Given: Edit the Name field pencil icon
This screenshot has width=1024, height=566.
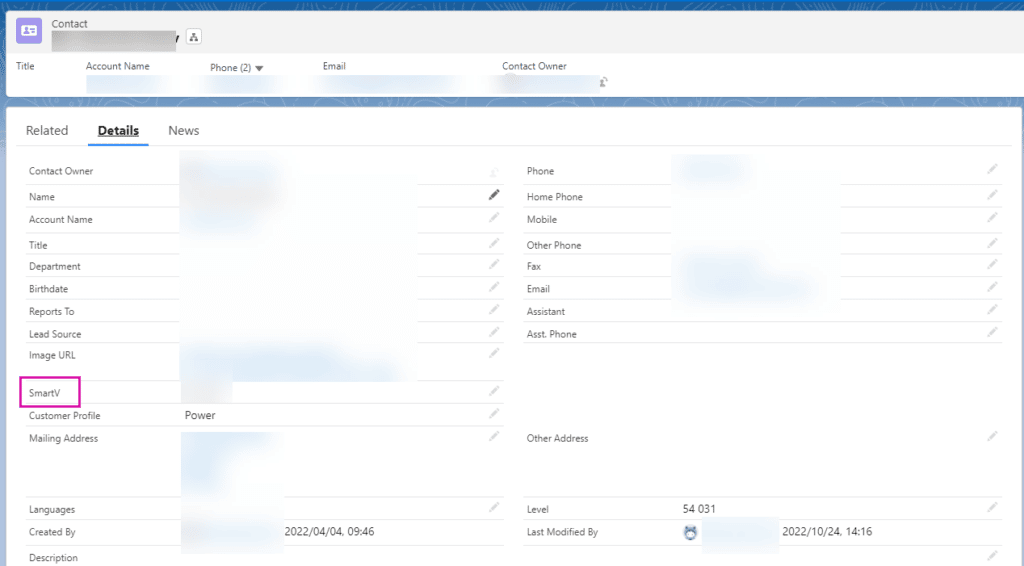Looking at the screenshot, I should 494,195.
